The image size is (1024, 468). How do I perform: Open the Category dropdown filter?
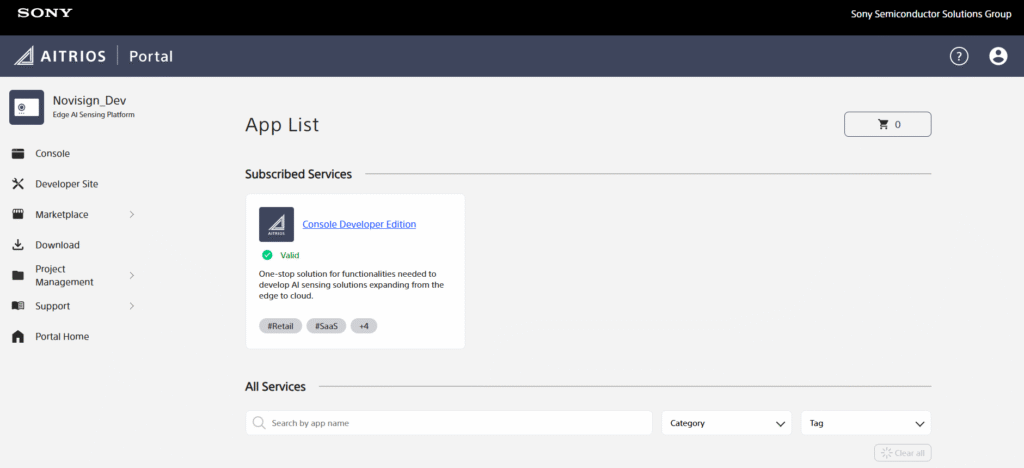point(726,423)
